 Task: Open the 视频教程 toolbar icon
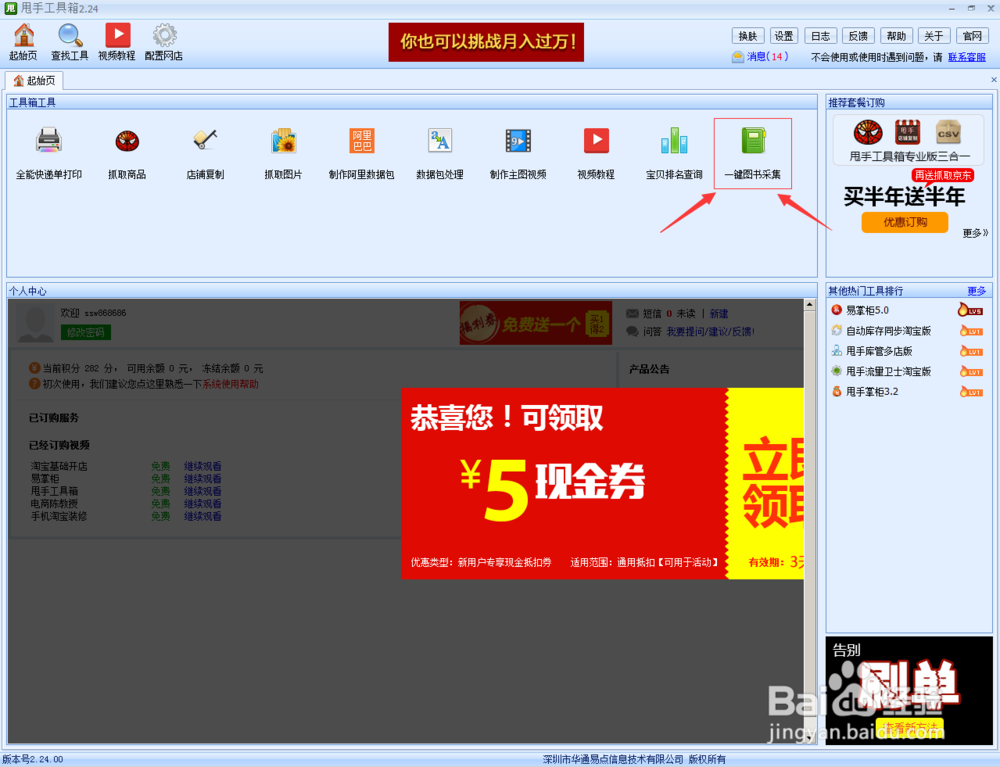point(117,41)
